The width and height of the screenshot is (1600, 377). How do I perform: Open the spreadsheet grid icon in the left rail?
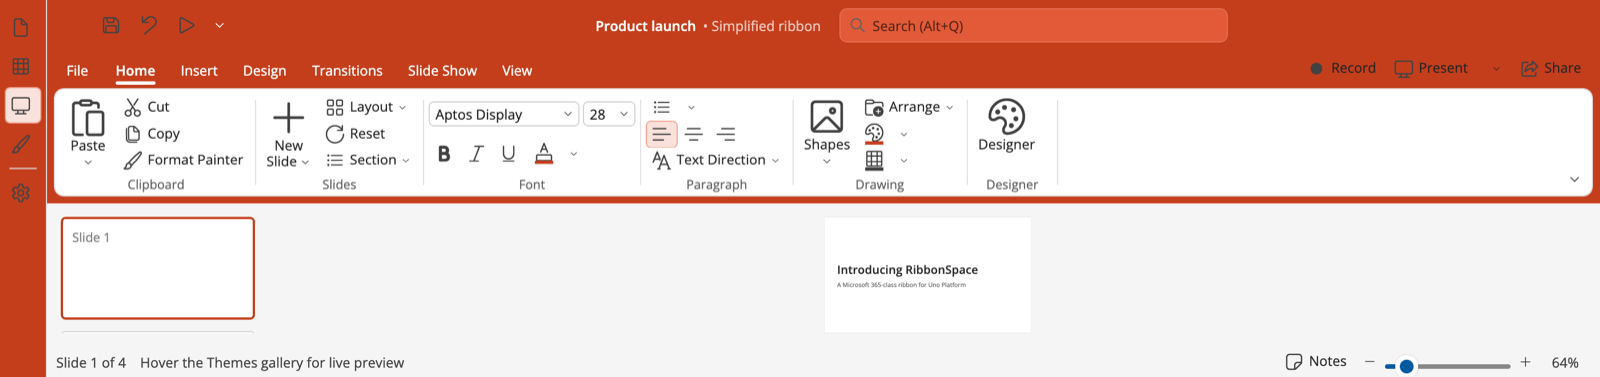tap(21, 66)
